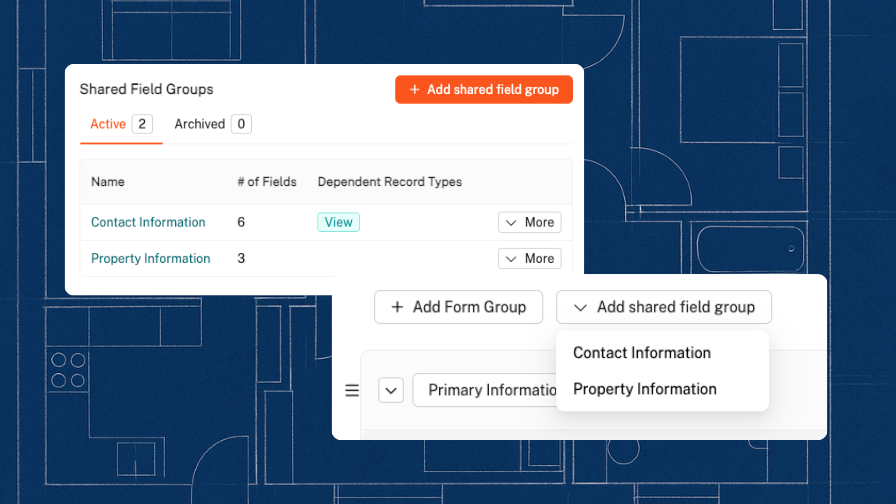
Task: Switch to the Archived tab
Action: point(199,124)
